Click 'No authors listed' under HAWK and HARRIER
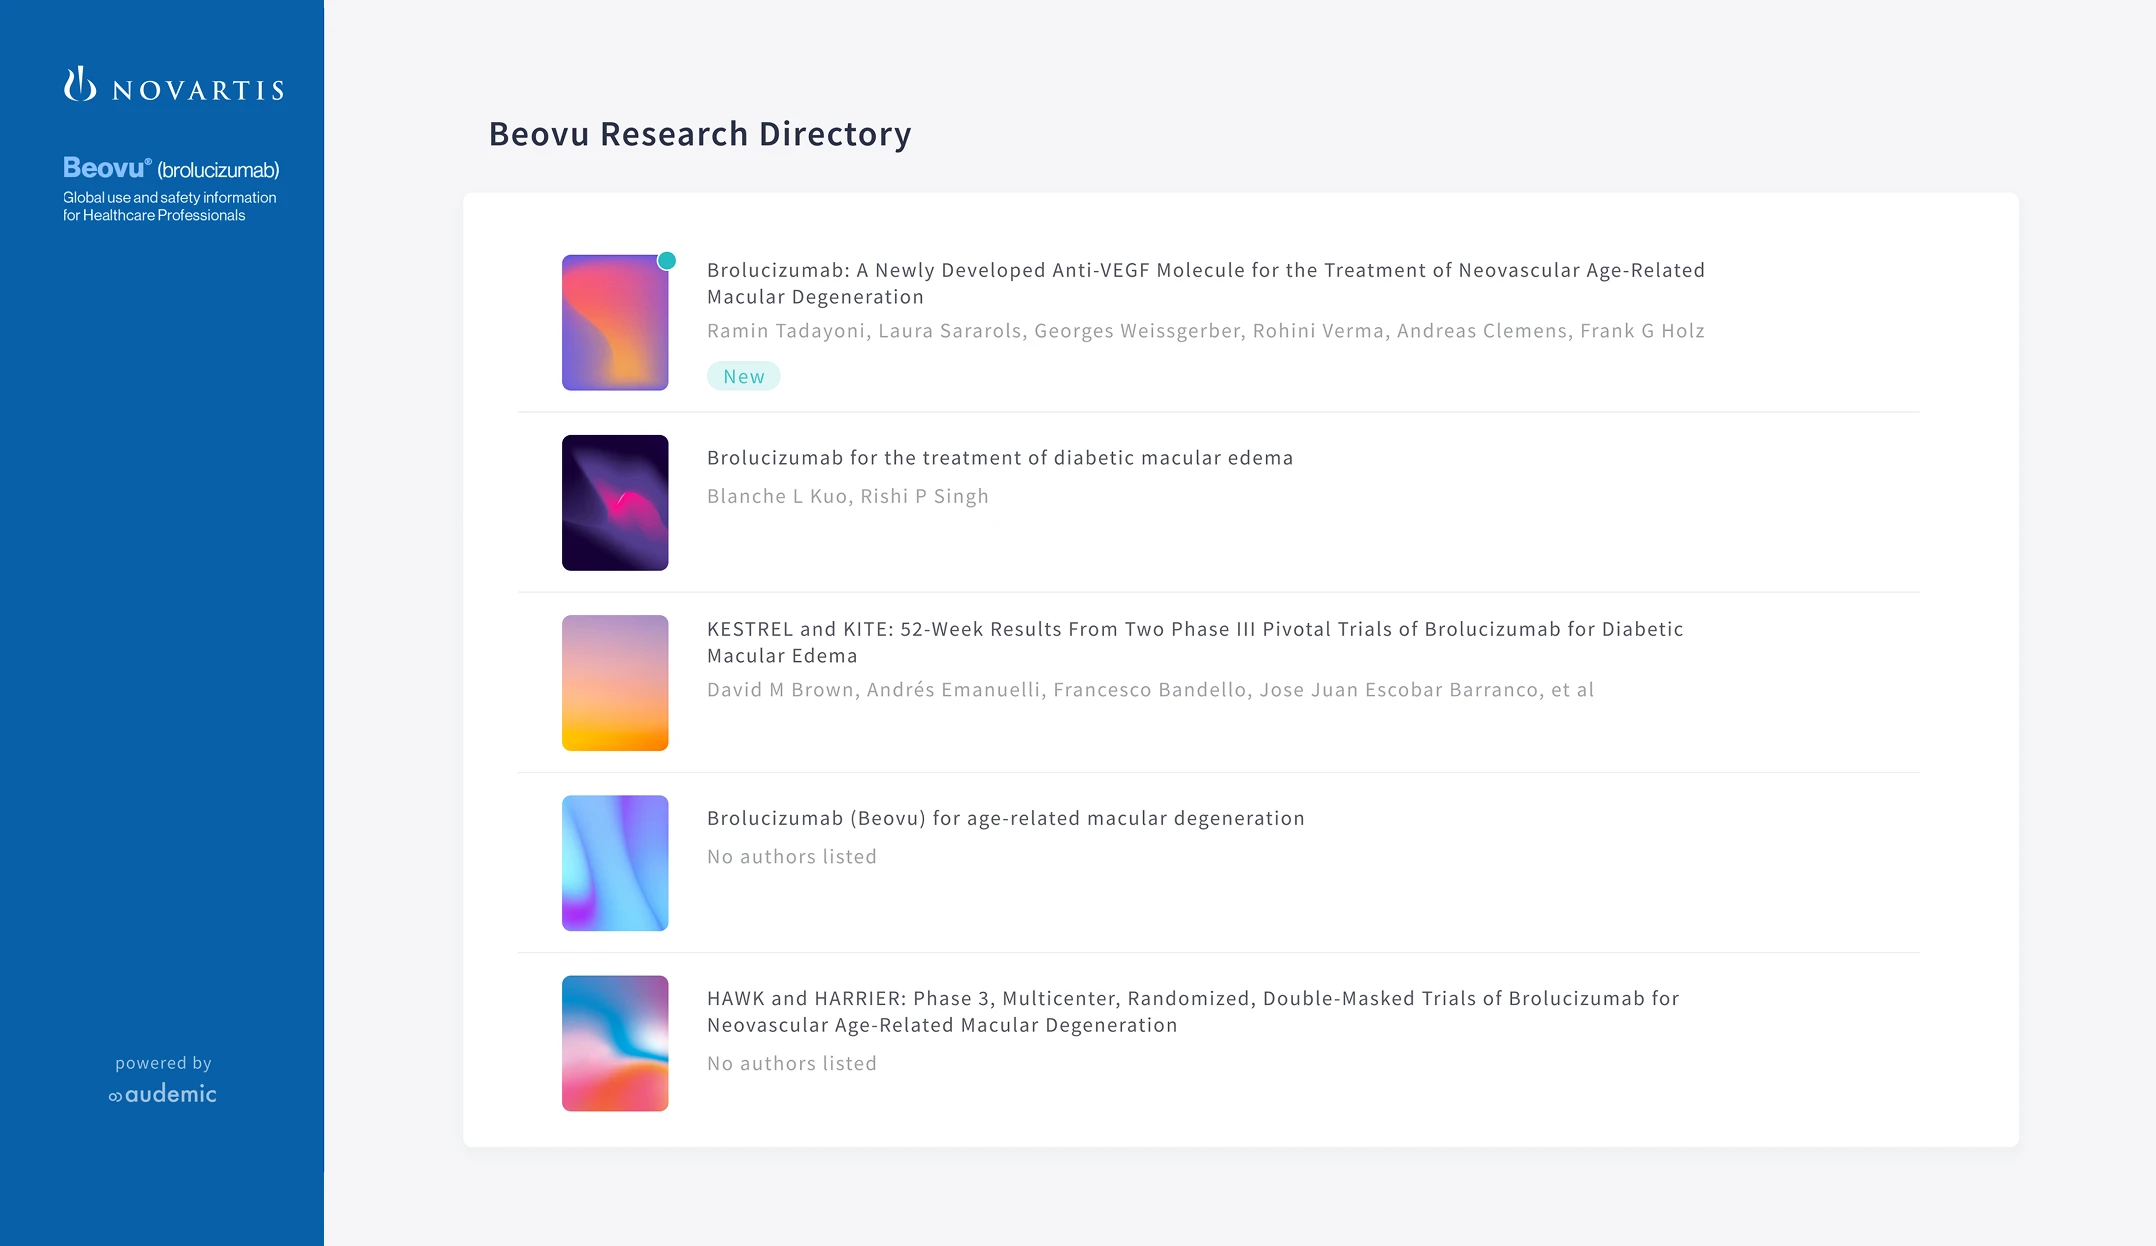This screenshot has height=1246, width=2156. [792, 1064]
